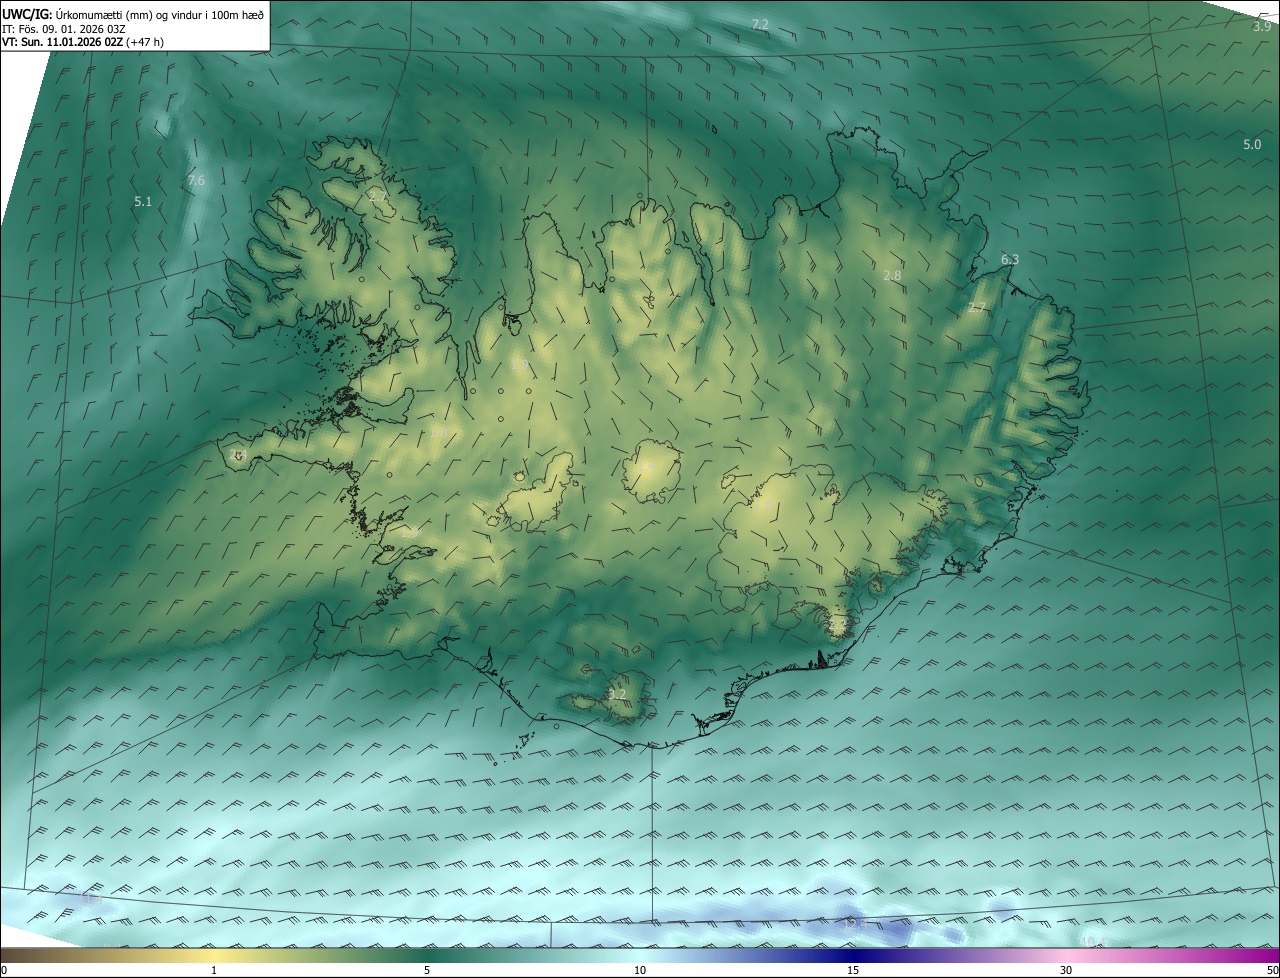Screen dimensions: 1280x978
Task: Click the pink section of the colorbar
Action: [1070, 955]
